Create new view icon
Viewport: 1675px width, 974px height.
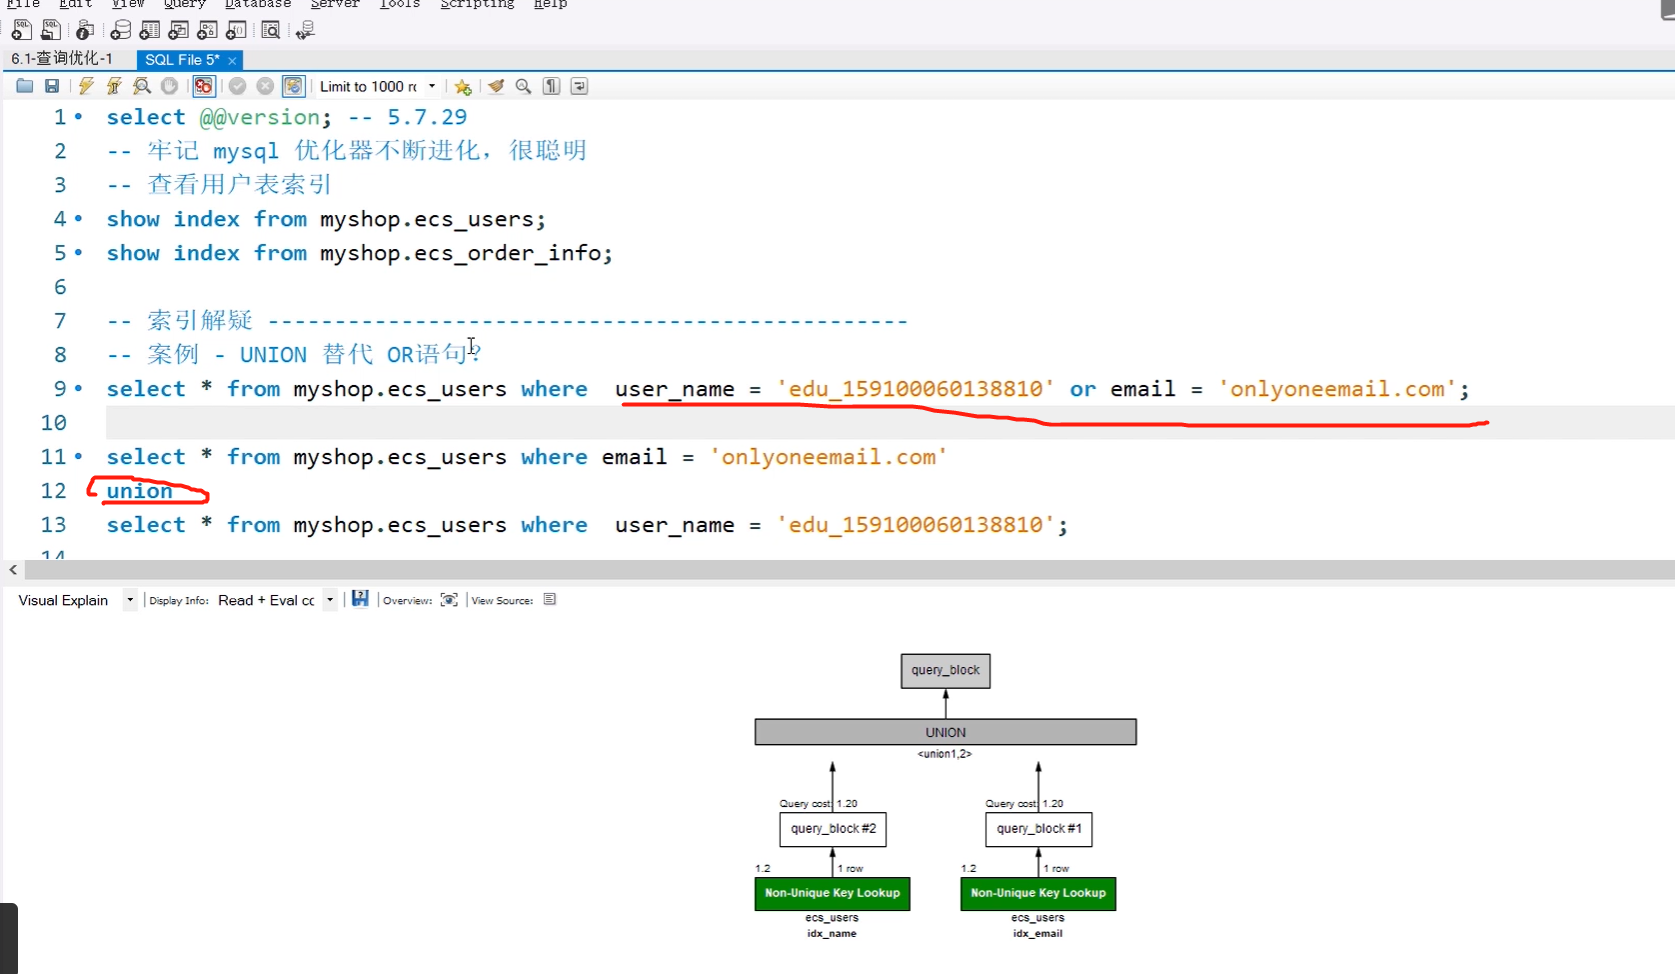click(178, 30)
